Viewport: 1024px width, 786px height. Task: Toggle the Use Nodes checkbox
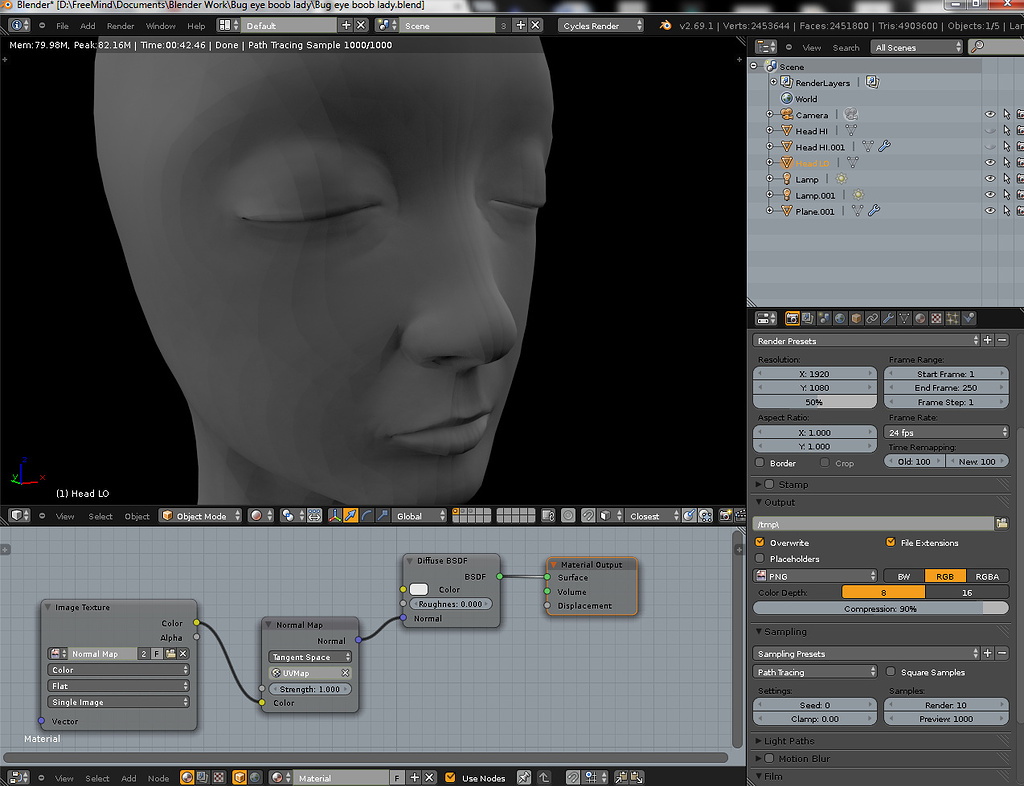pos(449,778)
